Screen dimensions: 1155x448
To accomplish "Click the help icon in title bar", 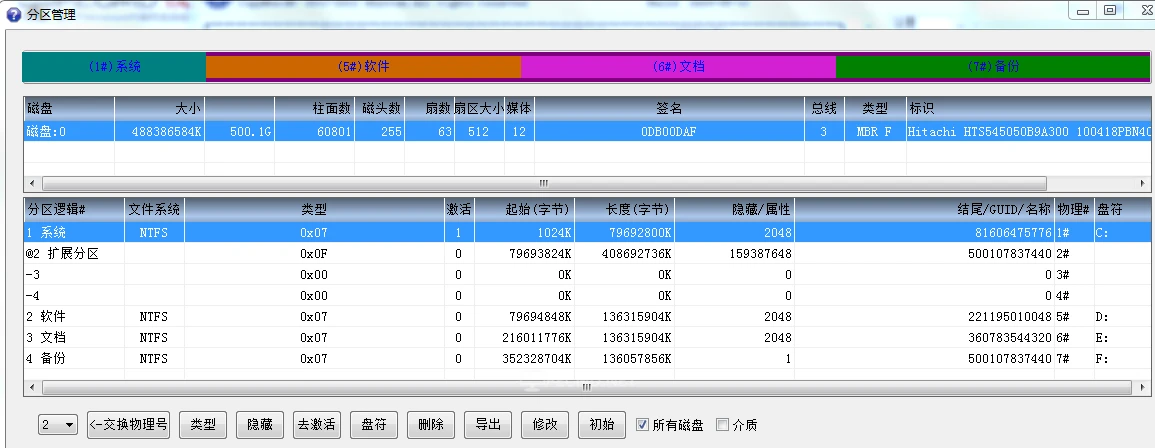I will [13, 15].
